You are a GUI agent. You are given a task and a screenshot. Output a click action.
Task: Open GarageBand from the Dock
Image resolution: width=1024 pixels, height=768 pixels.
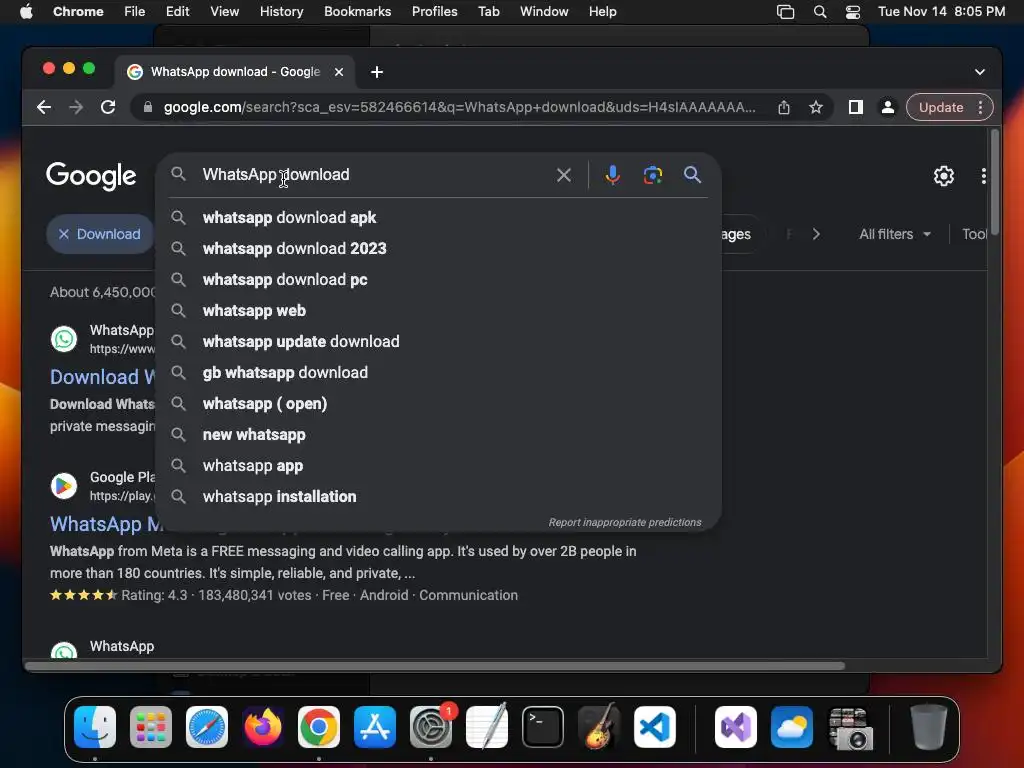[x=599, y=727]
